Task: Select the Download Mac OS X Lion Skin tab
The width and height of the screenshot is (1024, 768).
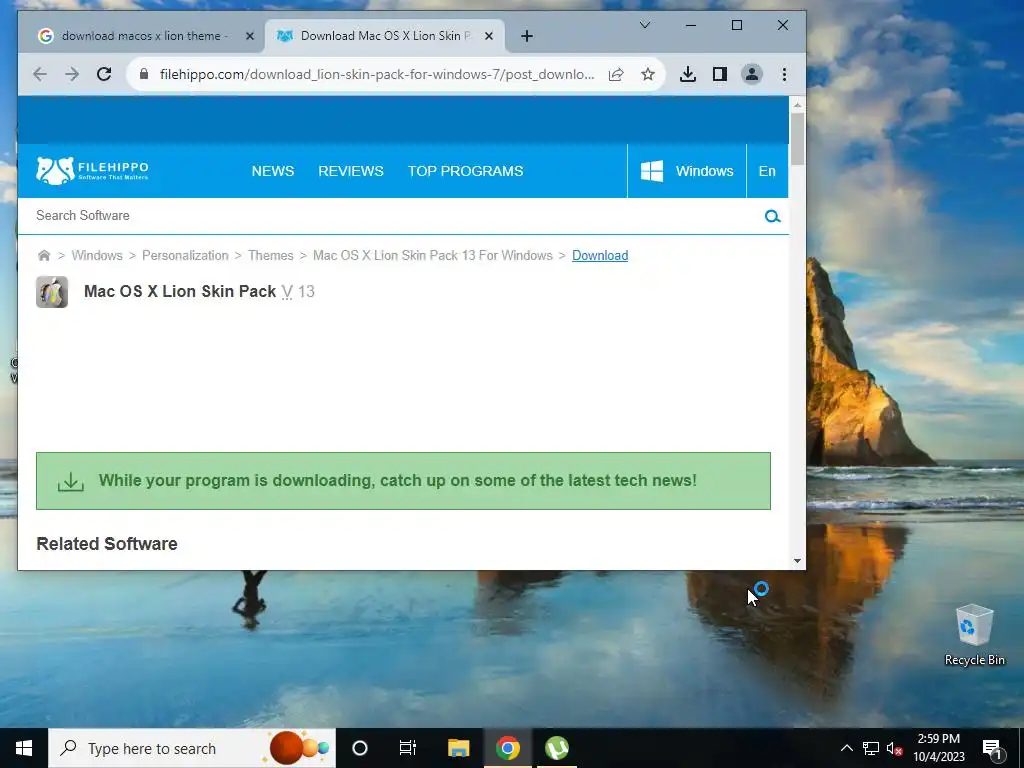Action: (384, 36)
